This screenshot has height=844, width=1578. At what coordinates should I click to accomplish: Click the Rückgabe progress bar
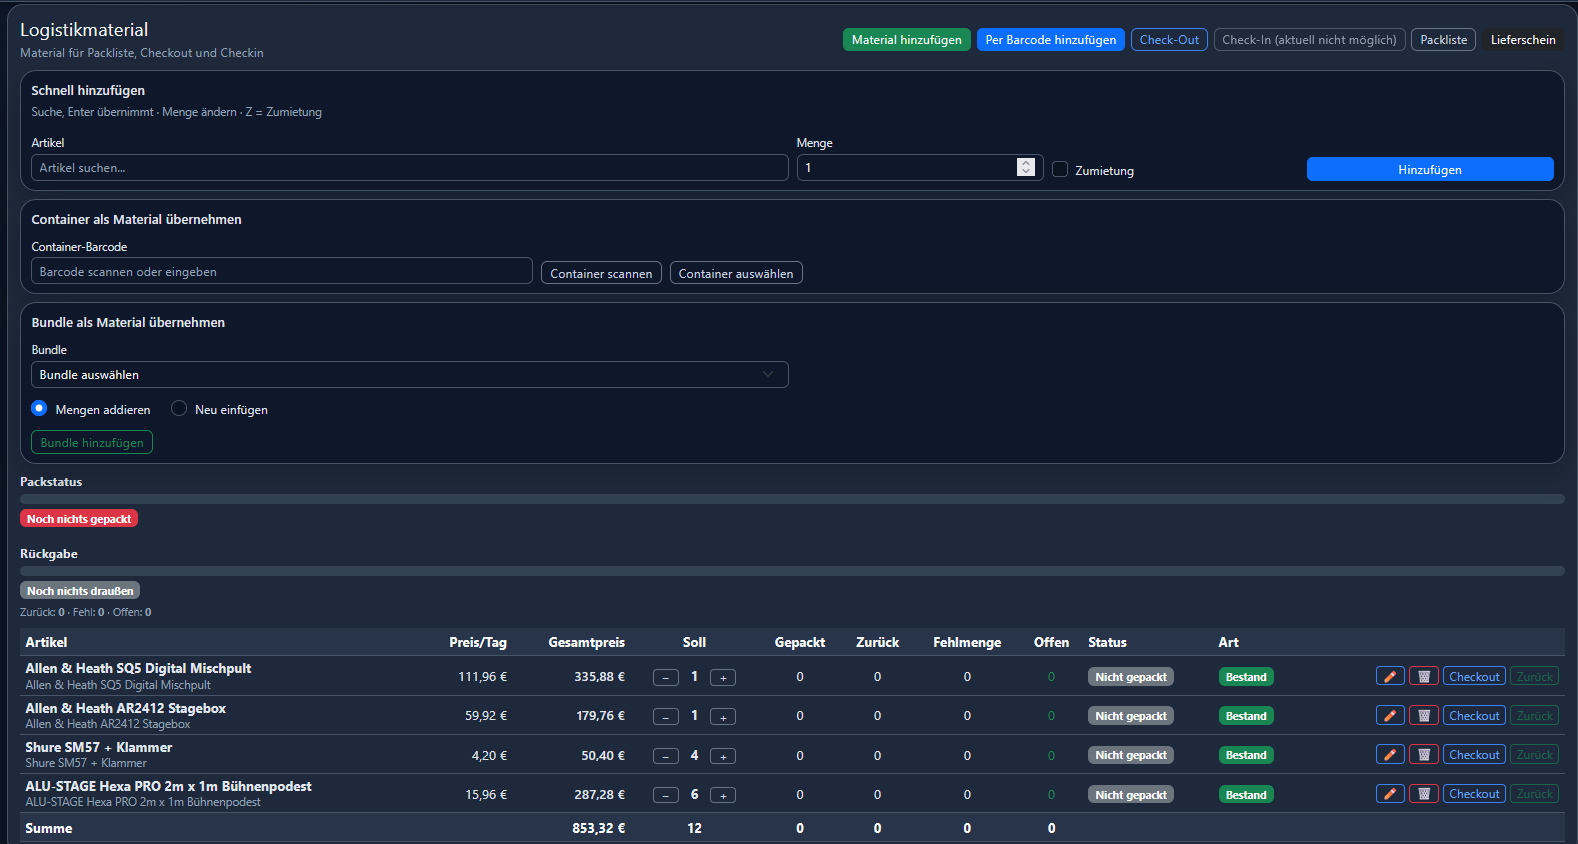(x=792, y=571)
